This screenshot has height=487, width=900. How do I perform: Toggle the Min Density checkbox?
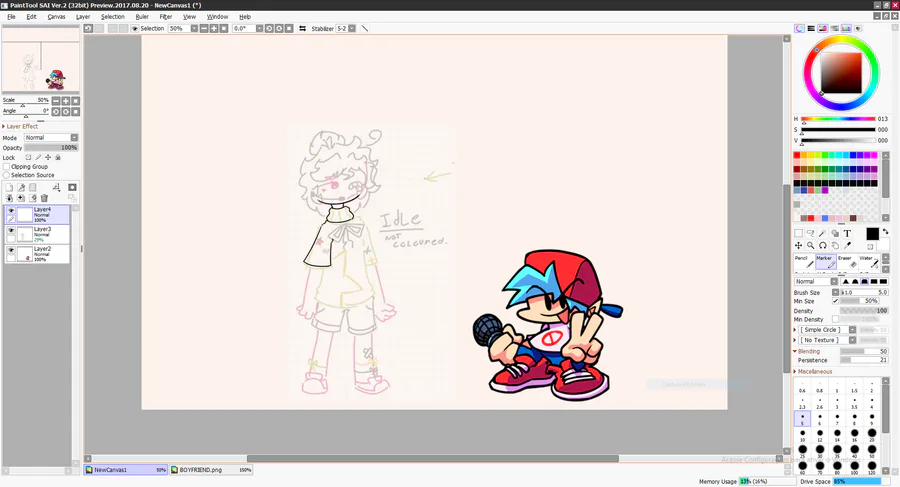836,319
